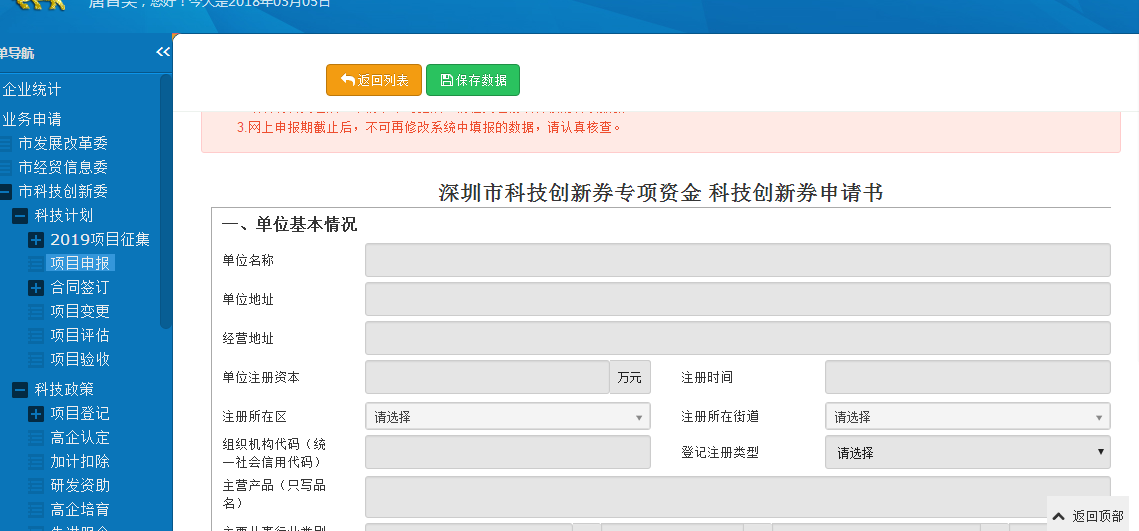Collapse the 市科技创新委 tree node

5,192
